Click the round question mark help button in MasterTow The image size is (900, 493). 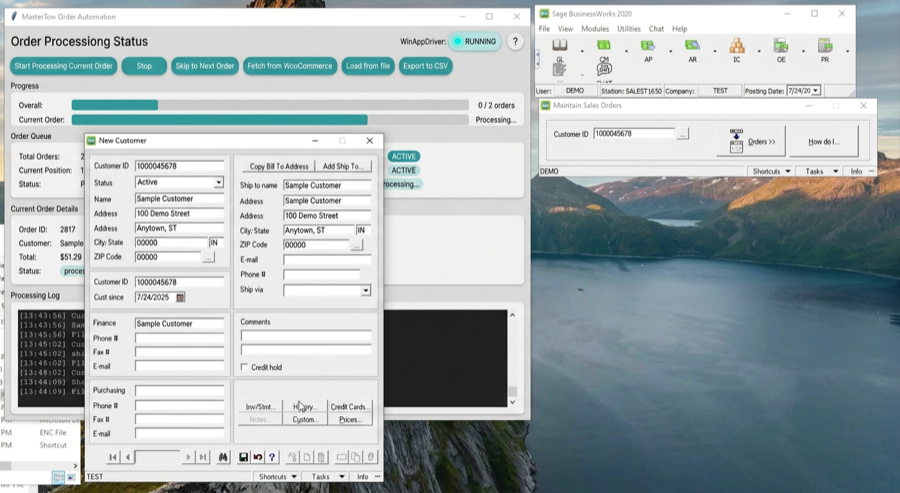(x=515, y=41)
